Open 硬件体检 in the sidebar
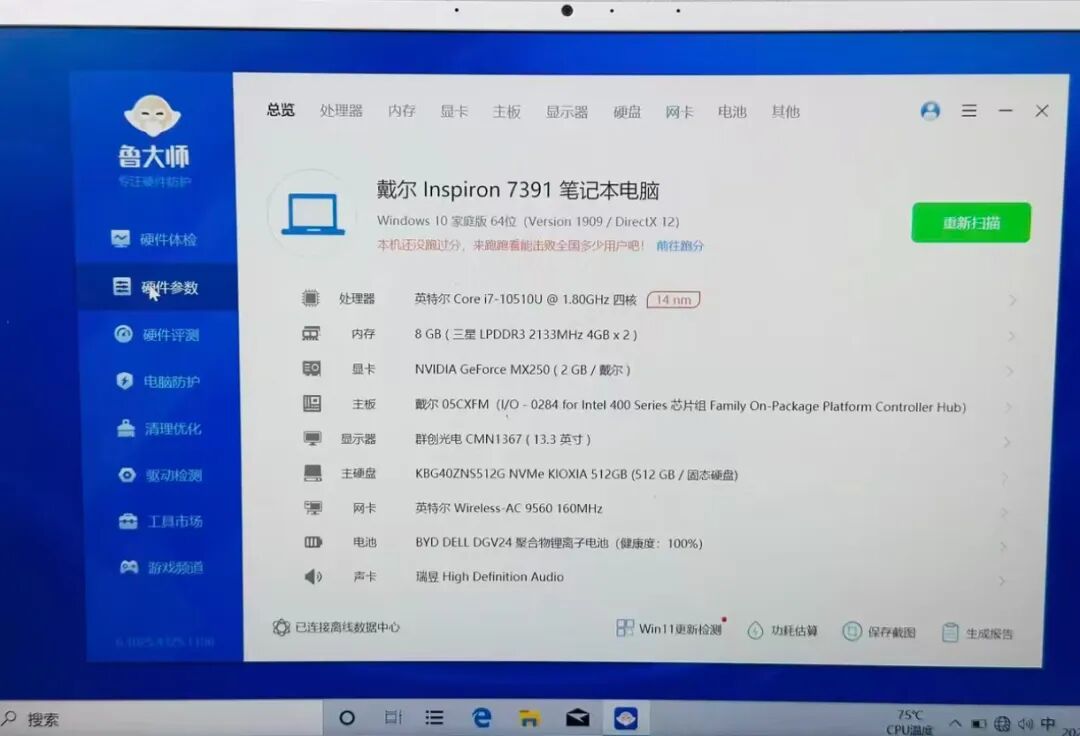Screen dimensions: 1080x736 pos(155,240)
